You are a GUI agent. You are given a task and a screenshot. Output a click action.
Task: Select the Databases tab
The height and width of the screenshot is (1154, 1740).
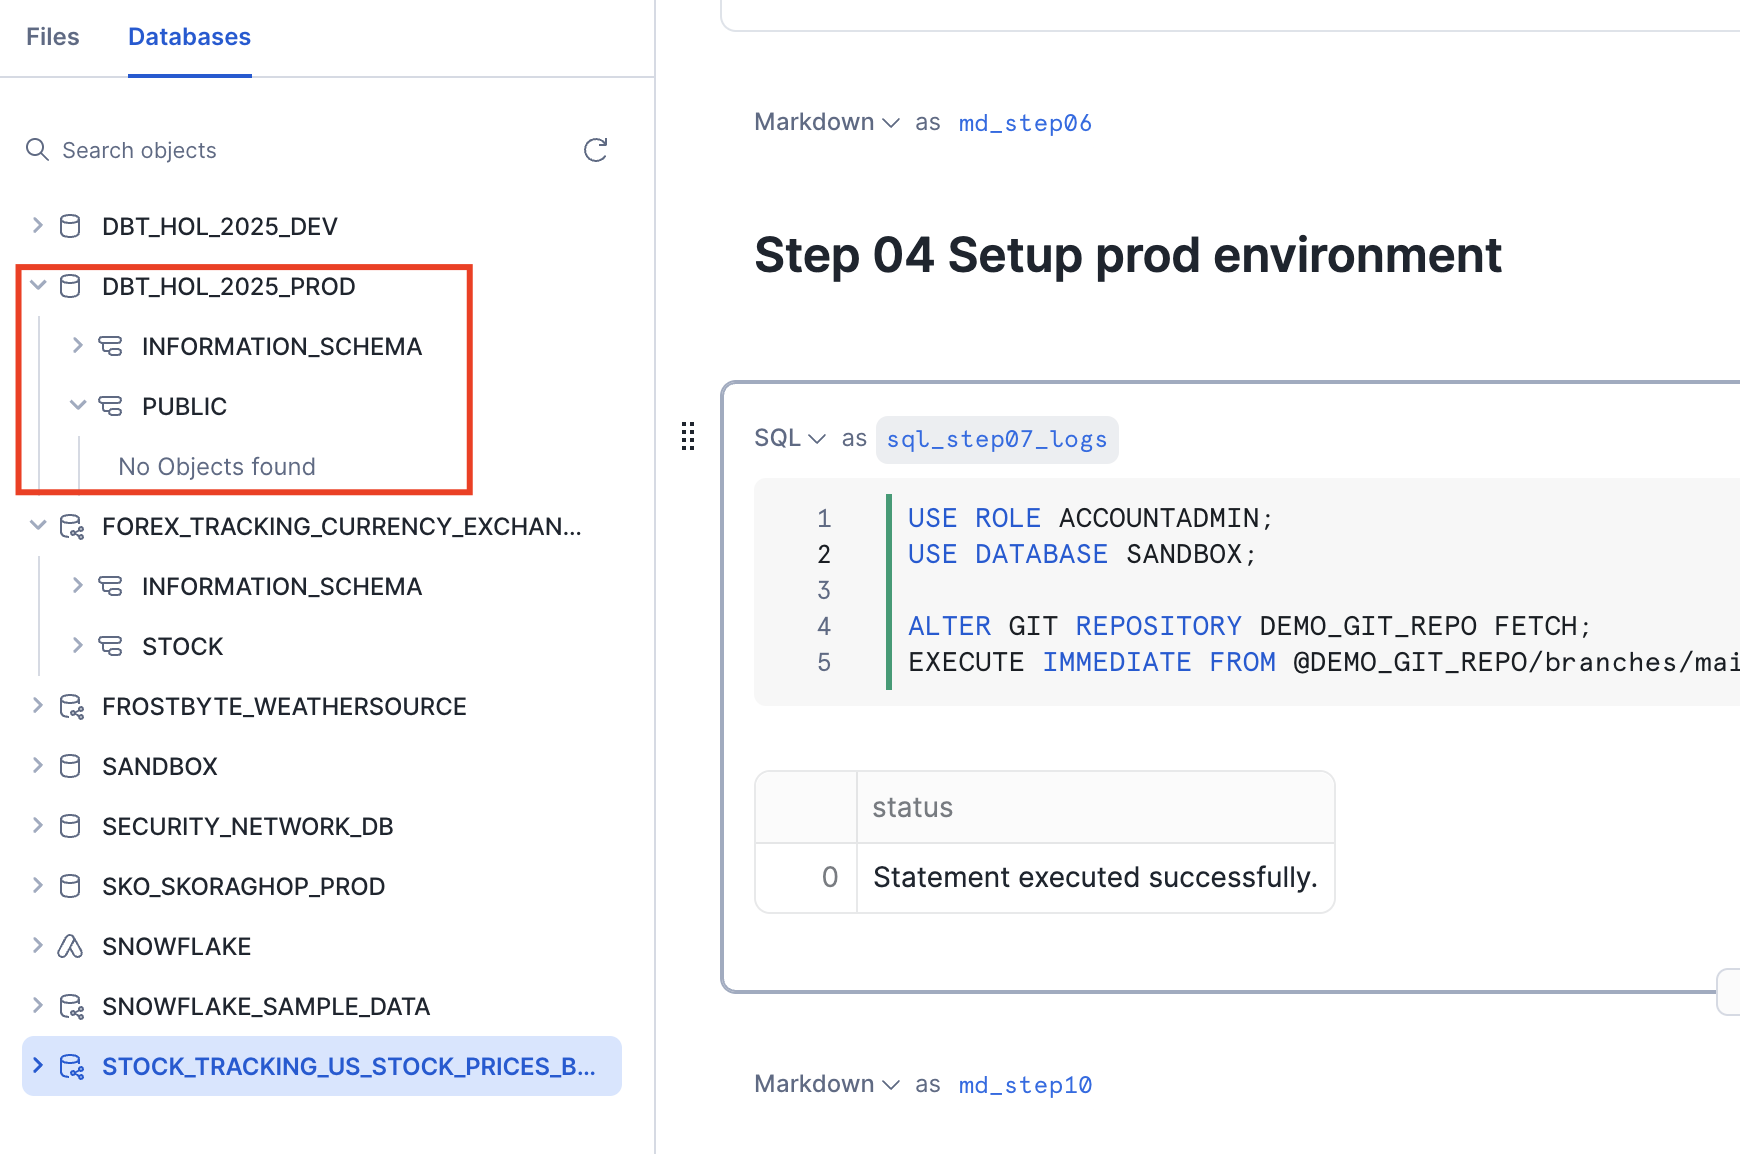[189, 37]
